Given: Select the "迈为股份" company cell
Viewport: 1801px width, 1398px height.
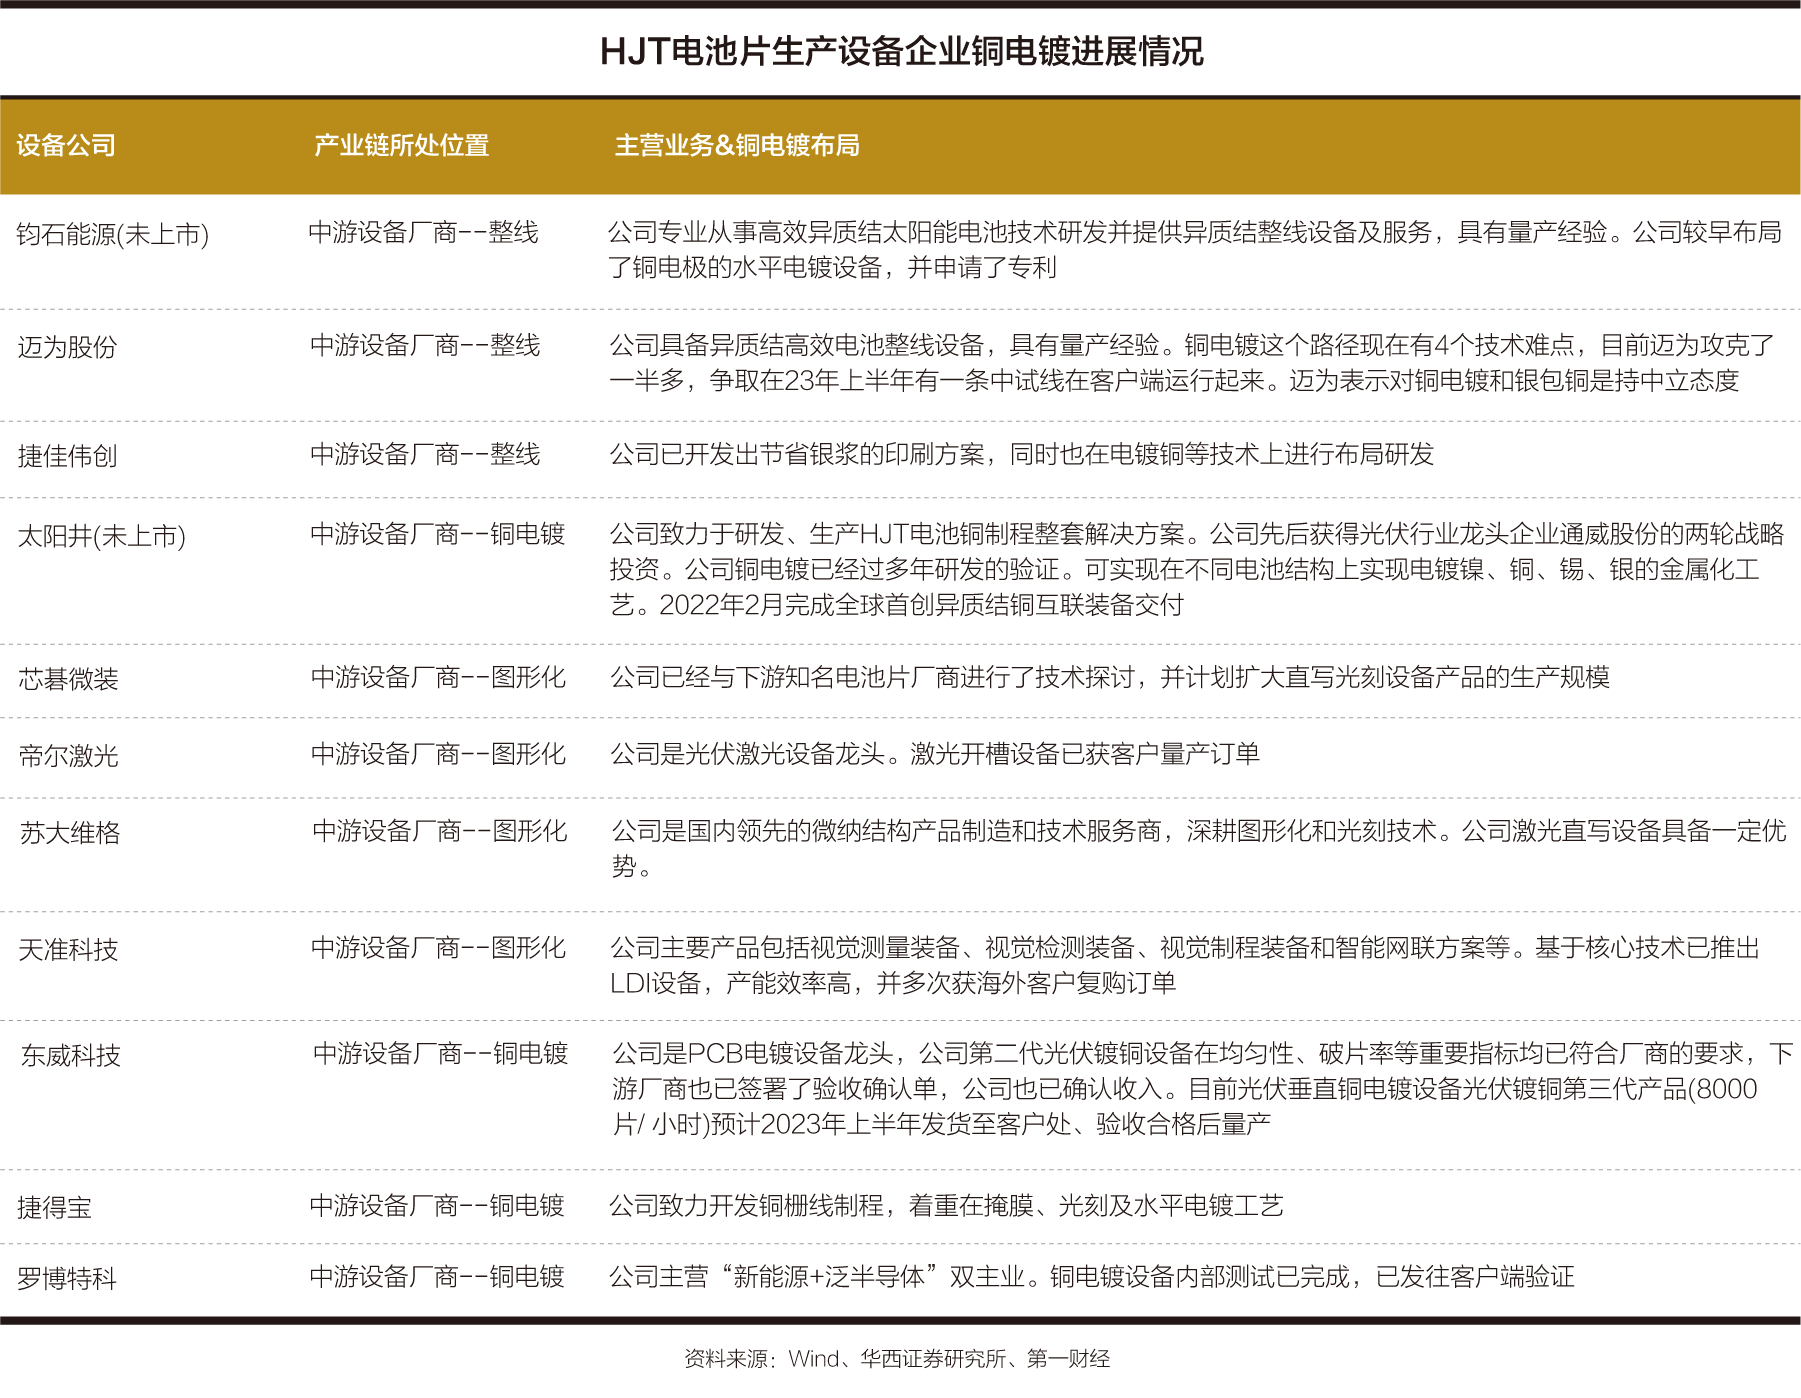Looking at the screenshot, I should pos(67,348).
